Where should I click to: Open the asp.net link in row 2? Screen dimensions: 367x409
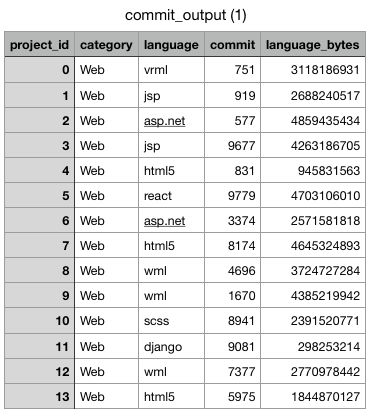click(164, 121)
